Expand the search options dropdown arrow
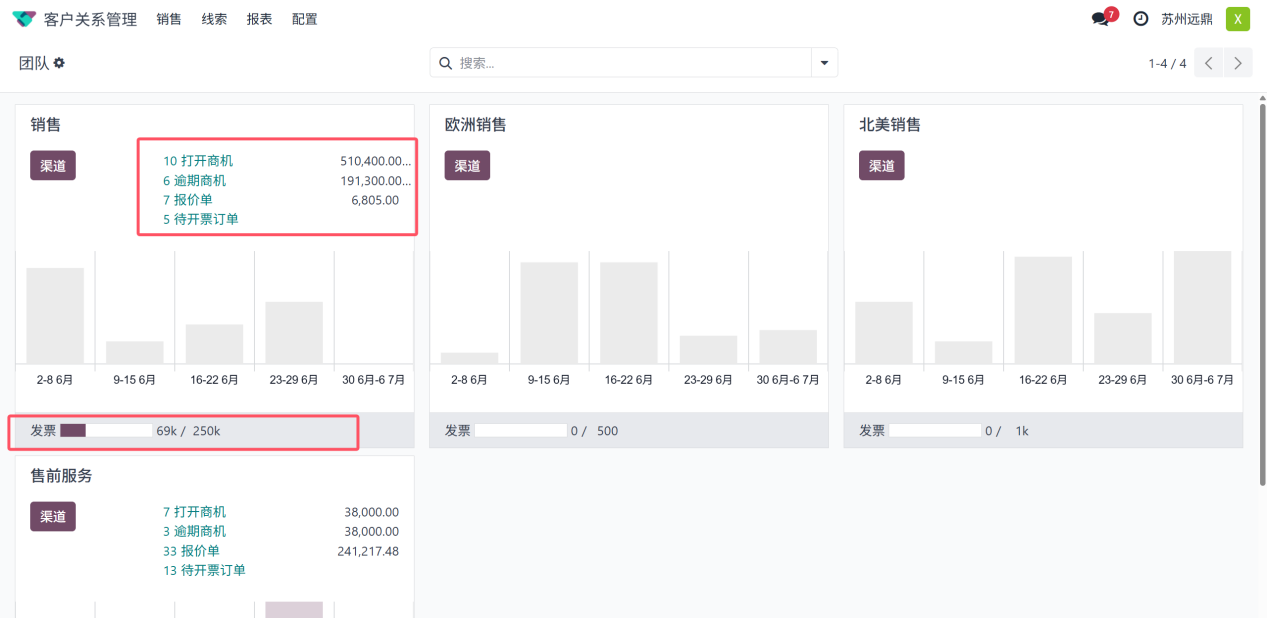The image size is (1267, 618). [x=824, y=63]
